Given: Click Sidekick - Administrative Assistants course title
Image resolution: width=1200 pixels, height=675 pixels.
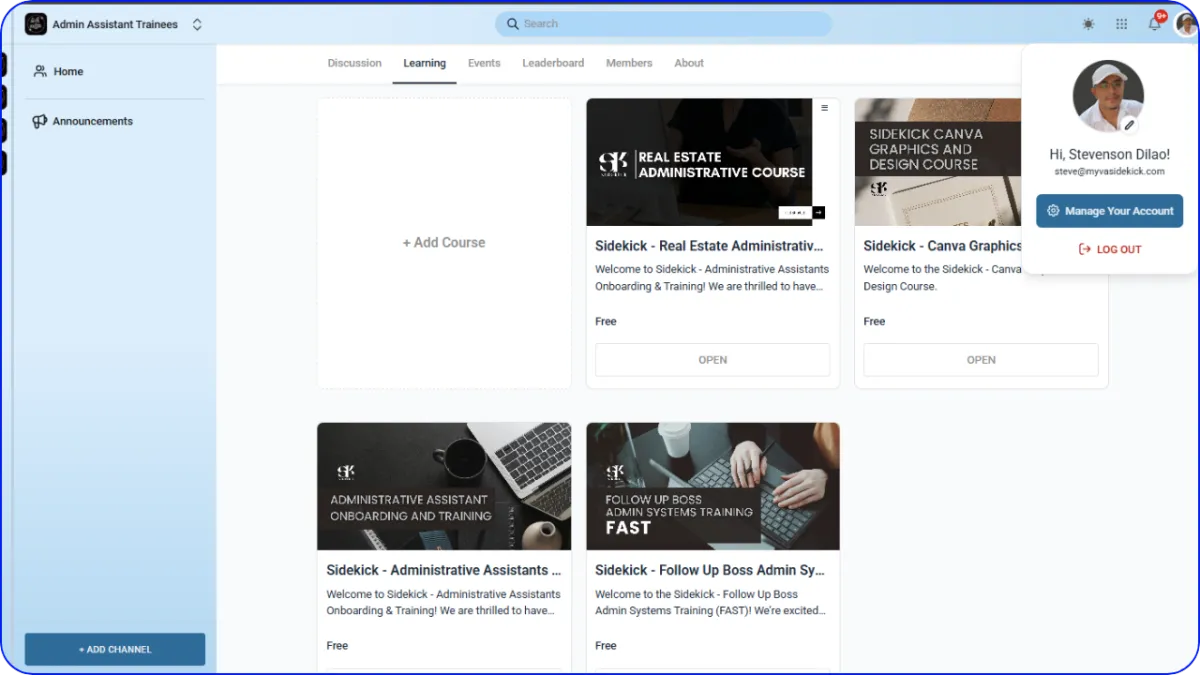Looking at the screenshot, I should point(443,570).
